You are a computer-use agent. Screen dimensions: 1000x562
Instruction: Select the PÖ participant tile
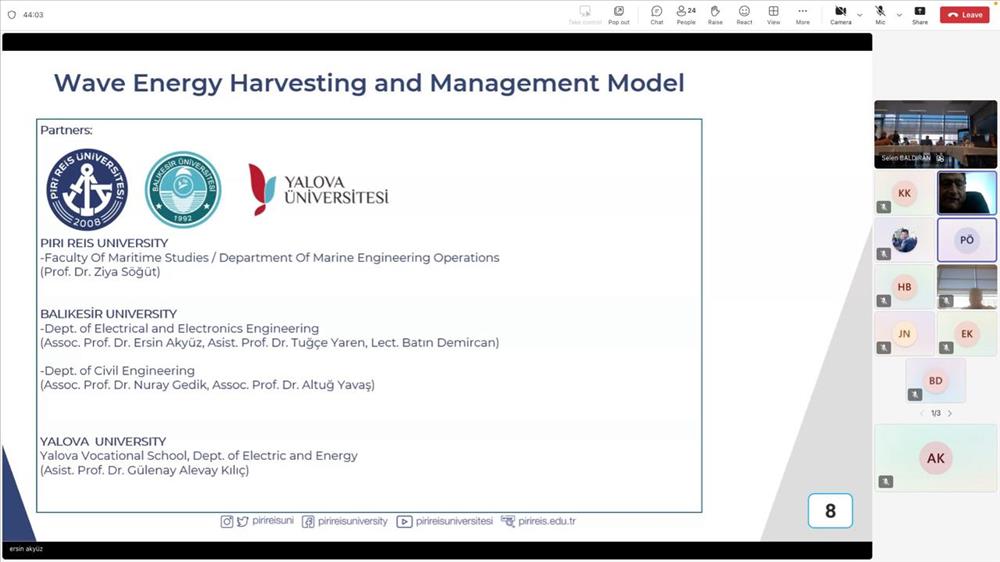tap(967, 240)
